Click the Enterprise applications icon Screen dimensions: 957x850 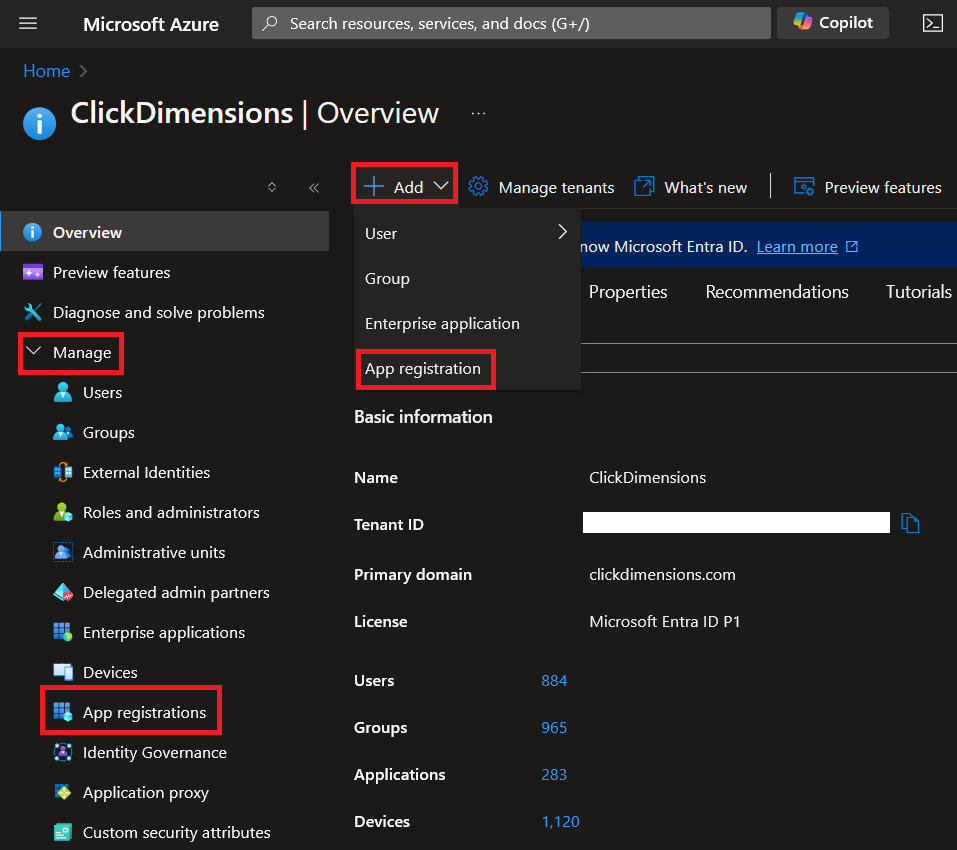(63, 632)
